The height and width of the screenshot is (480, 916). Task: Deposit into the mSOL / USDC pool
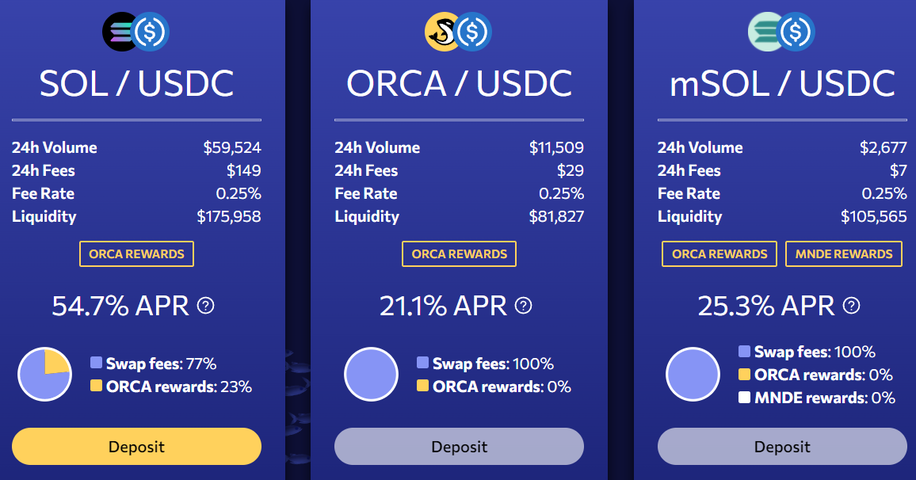point(782,447)
